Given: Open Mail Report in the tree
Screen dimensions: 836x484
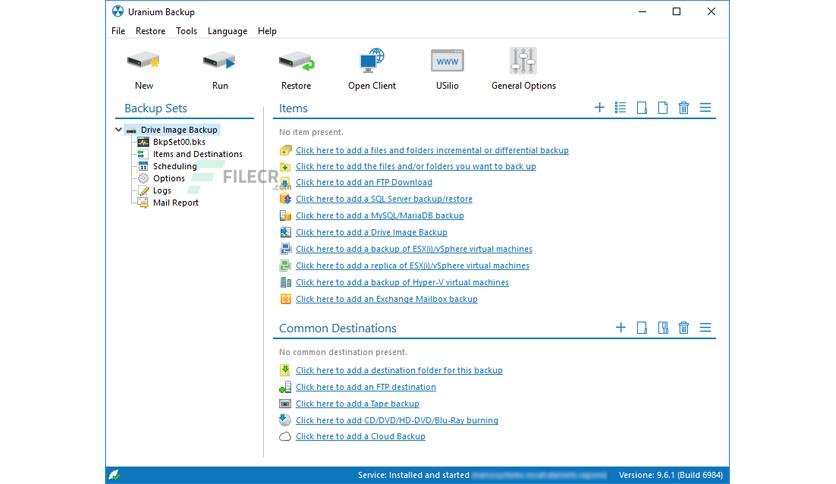Looking at the screenshot, I should (x=175, y=203).
